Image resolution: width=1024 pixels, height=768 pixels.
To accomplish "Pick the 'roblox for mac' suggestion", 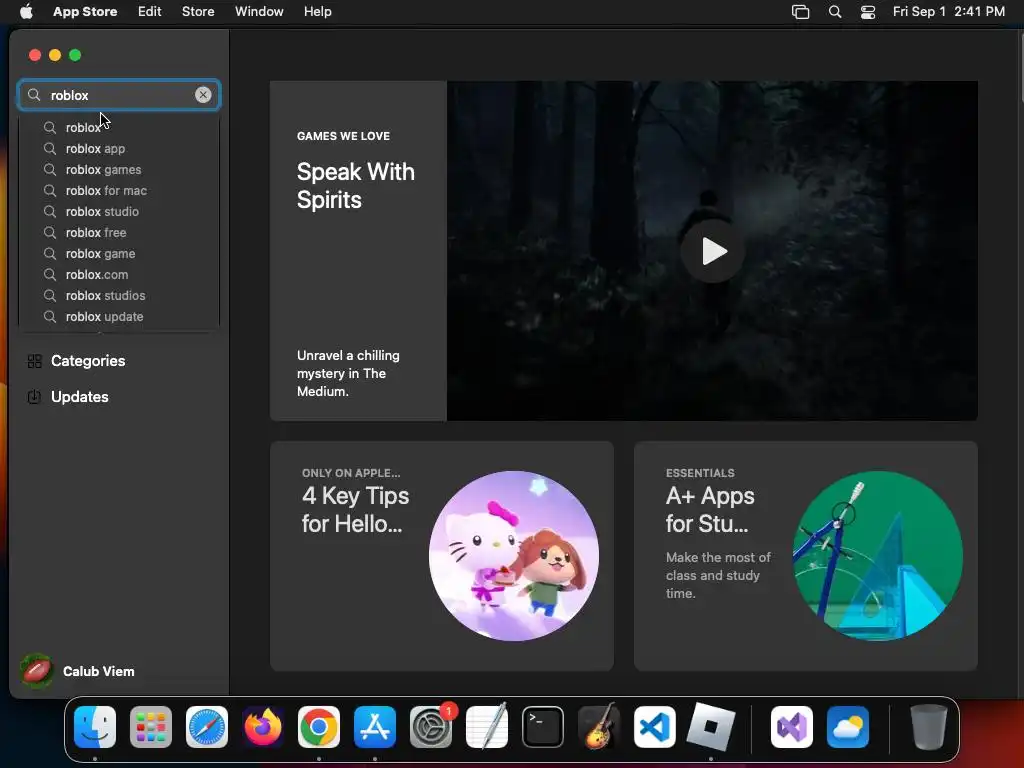I will tap(119, 190).
